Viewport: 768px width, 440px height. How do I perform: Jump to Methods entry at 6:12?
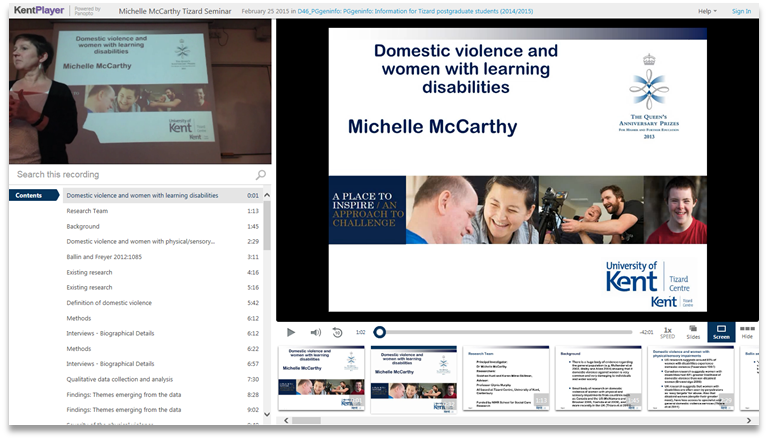[x=163, y=318]
